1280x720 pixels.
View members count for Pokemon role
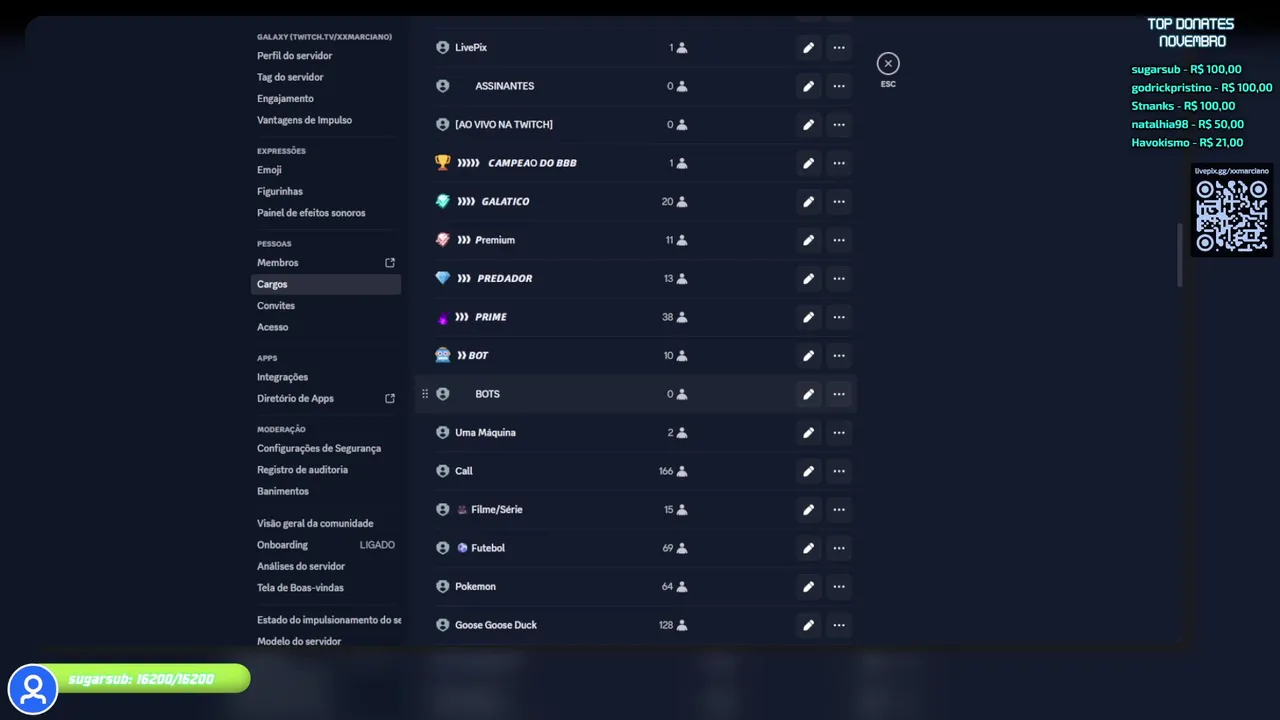[675, 587]
